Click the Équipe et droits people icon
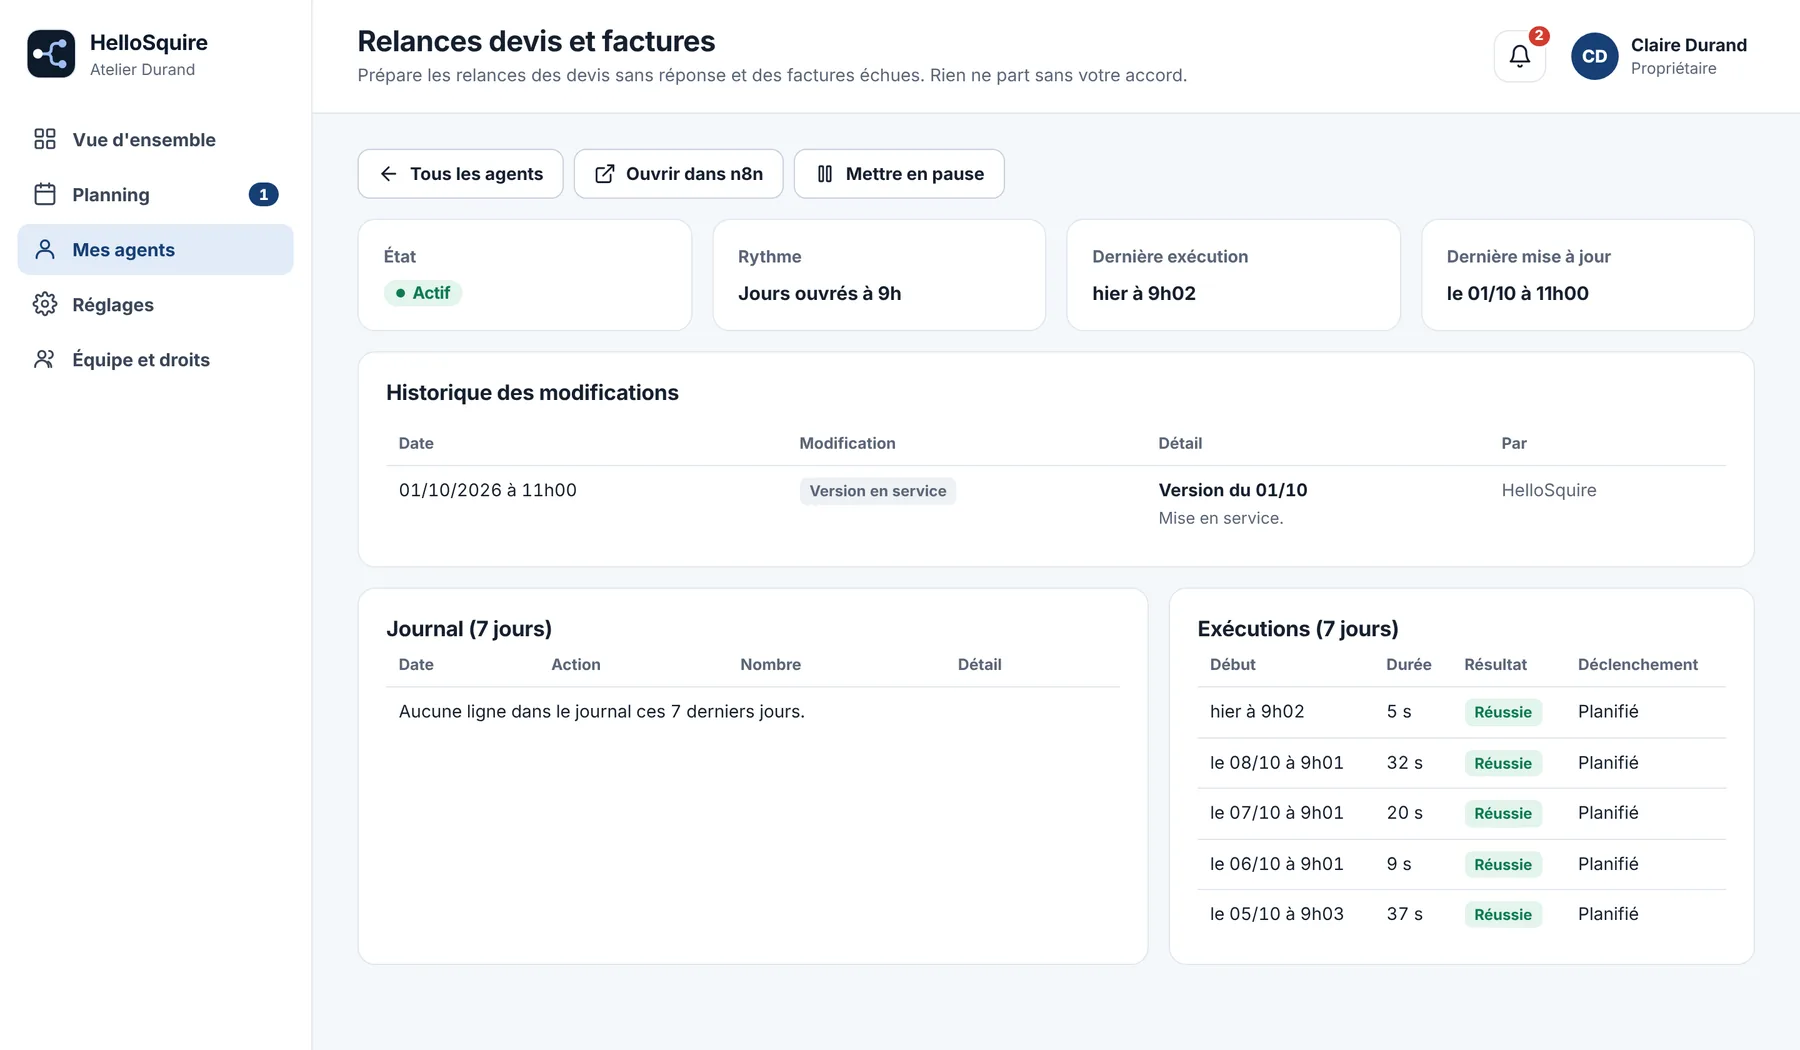Screen dimensions: 1800x1050 click(45, 359)
